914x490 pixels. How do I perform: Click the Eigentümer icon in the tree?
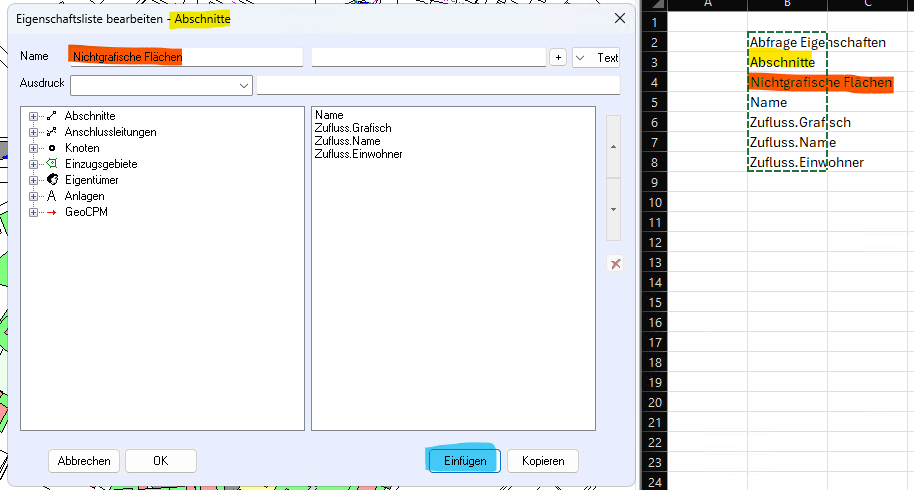52,180
